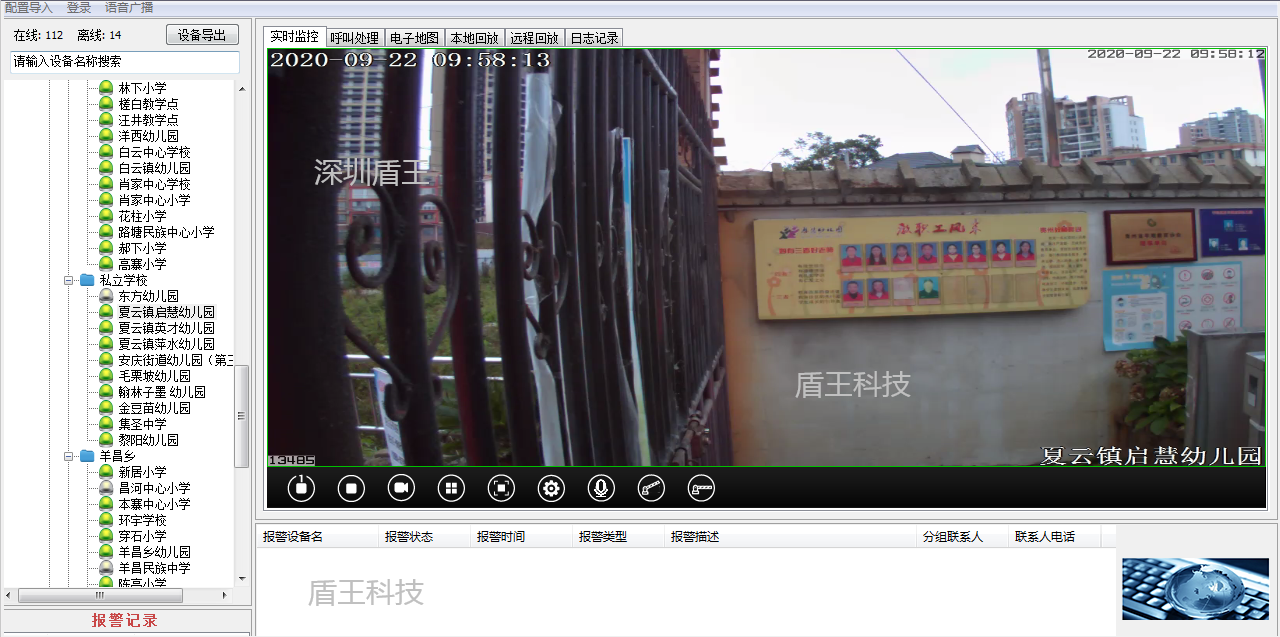Enter fullscreen with the fullscreen icon
Viewport: 1280px width, 637px height.
tap(501, 488)
